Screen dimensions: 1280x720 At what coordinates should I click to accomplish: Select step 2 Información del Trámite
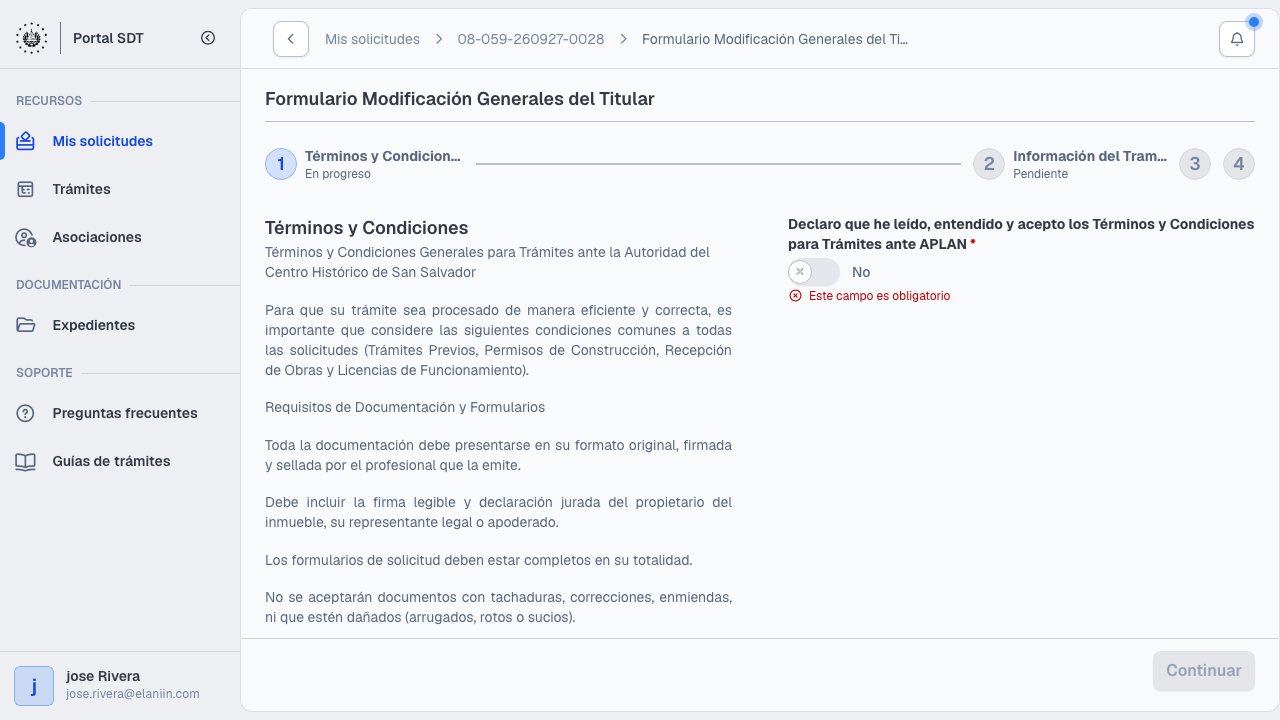coord(1071,164)
